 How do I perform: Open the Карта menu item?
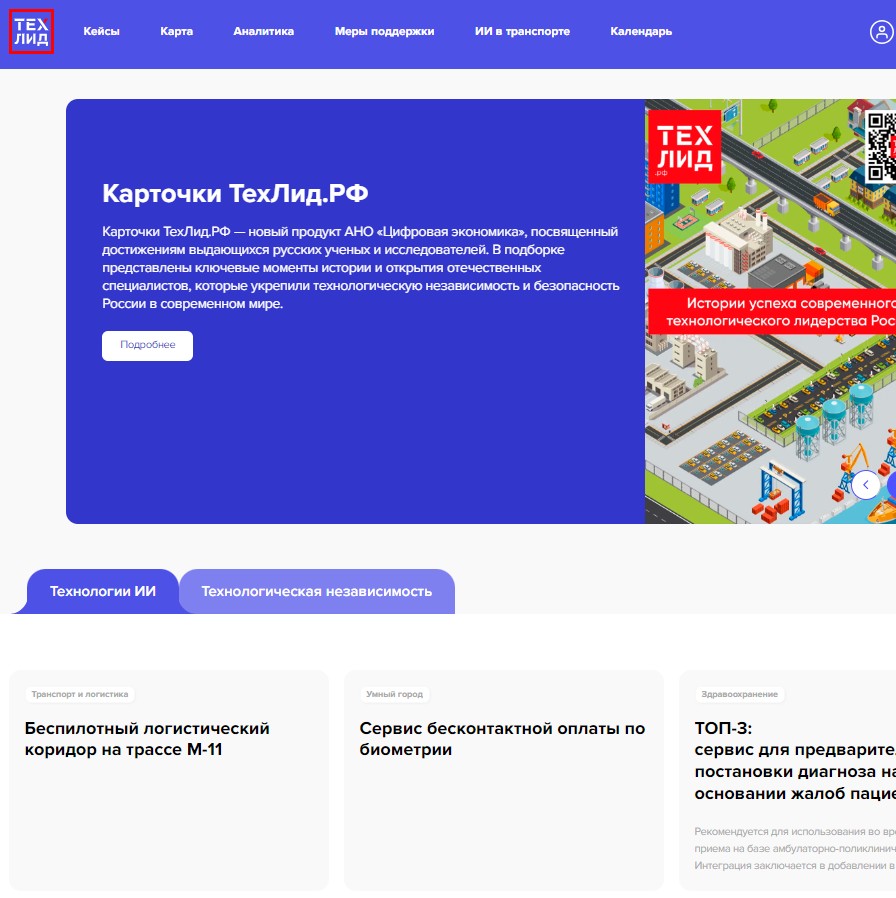coord(176,31)
